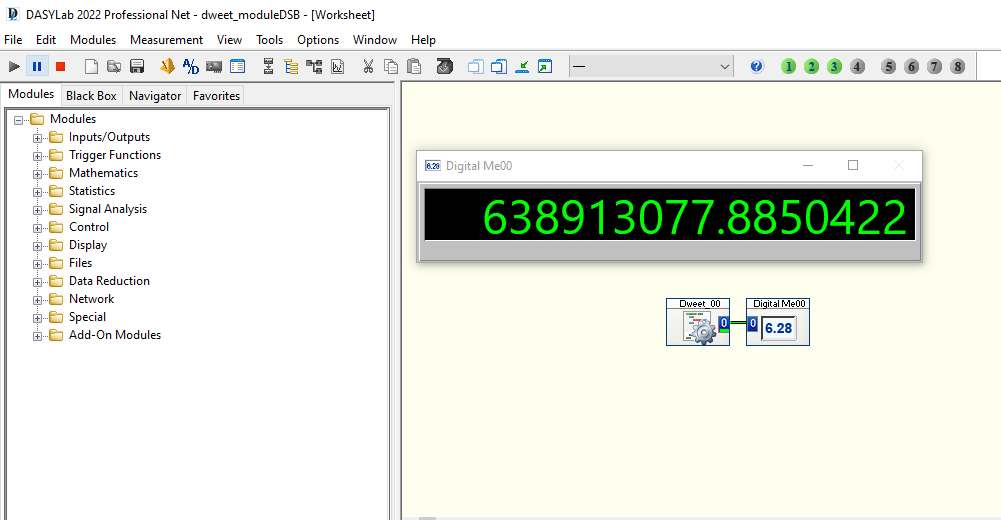Click the orange pyramid toolbar icon
This screenshot has width=1001, height=520.
[167, 66]
